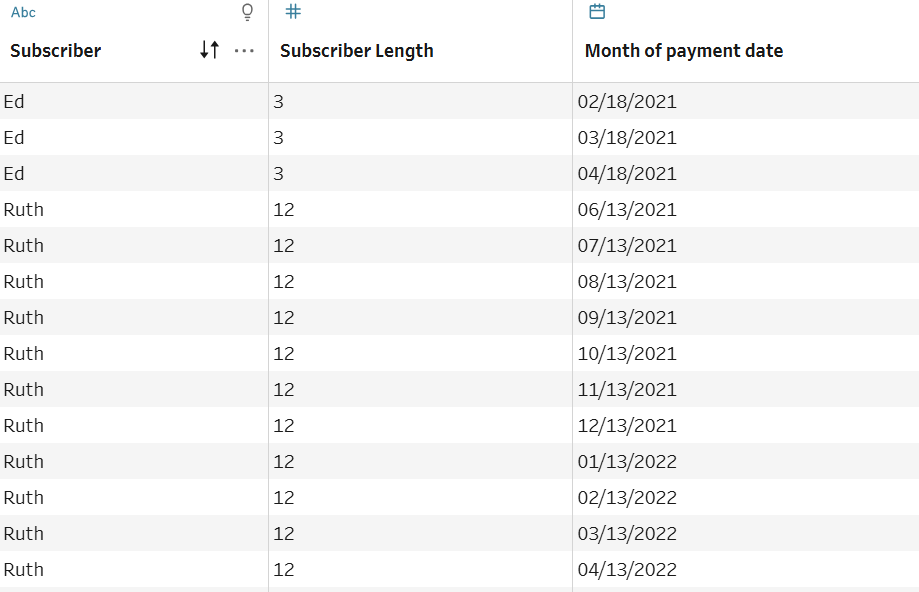Click the calendar date type icon
Viewport: 919px width, 592px height.
pyautogui.click(x=597, y=12)
